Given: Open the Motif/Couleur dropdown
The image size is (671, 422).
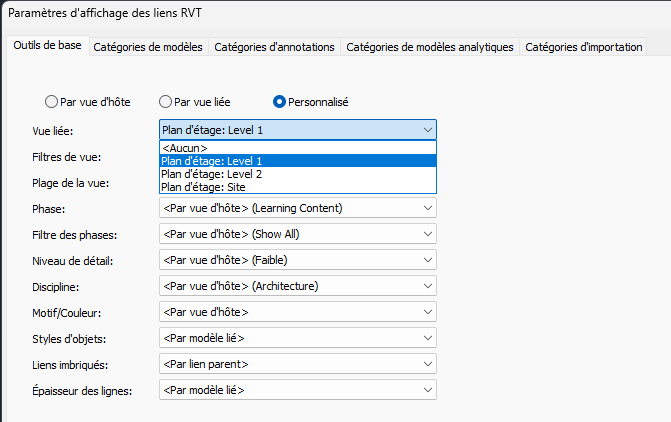Looking at the screenshot, I should (x=298, y=312).
